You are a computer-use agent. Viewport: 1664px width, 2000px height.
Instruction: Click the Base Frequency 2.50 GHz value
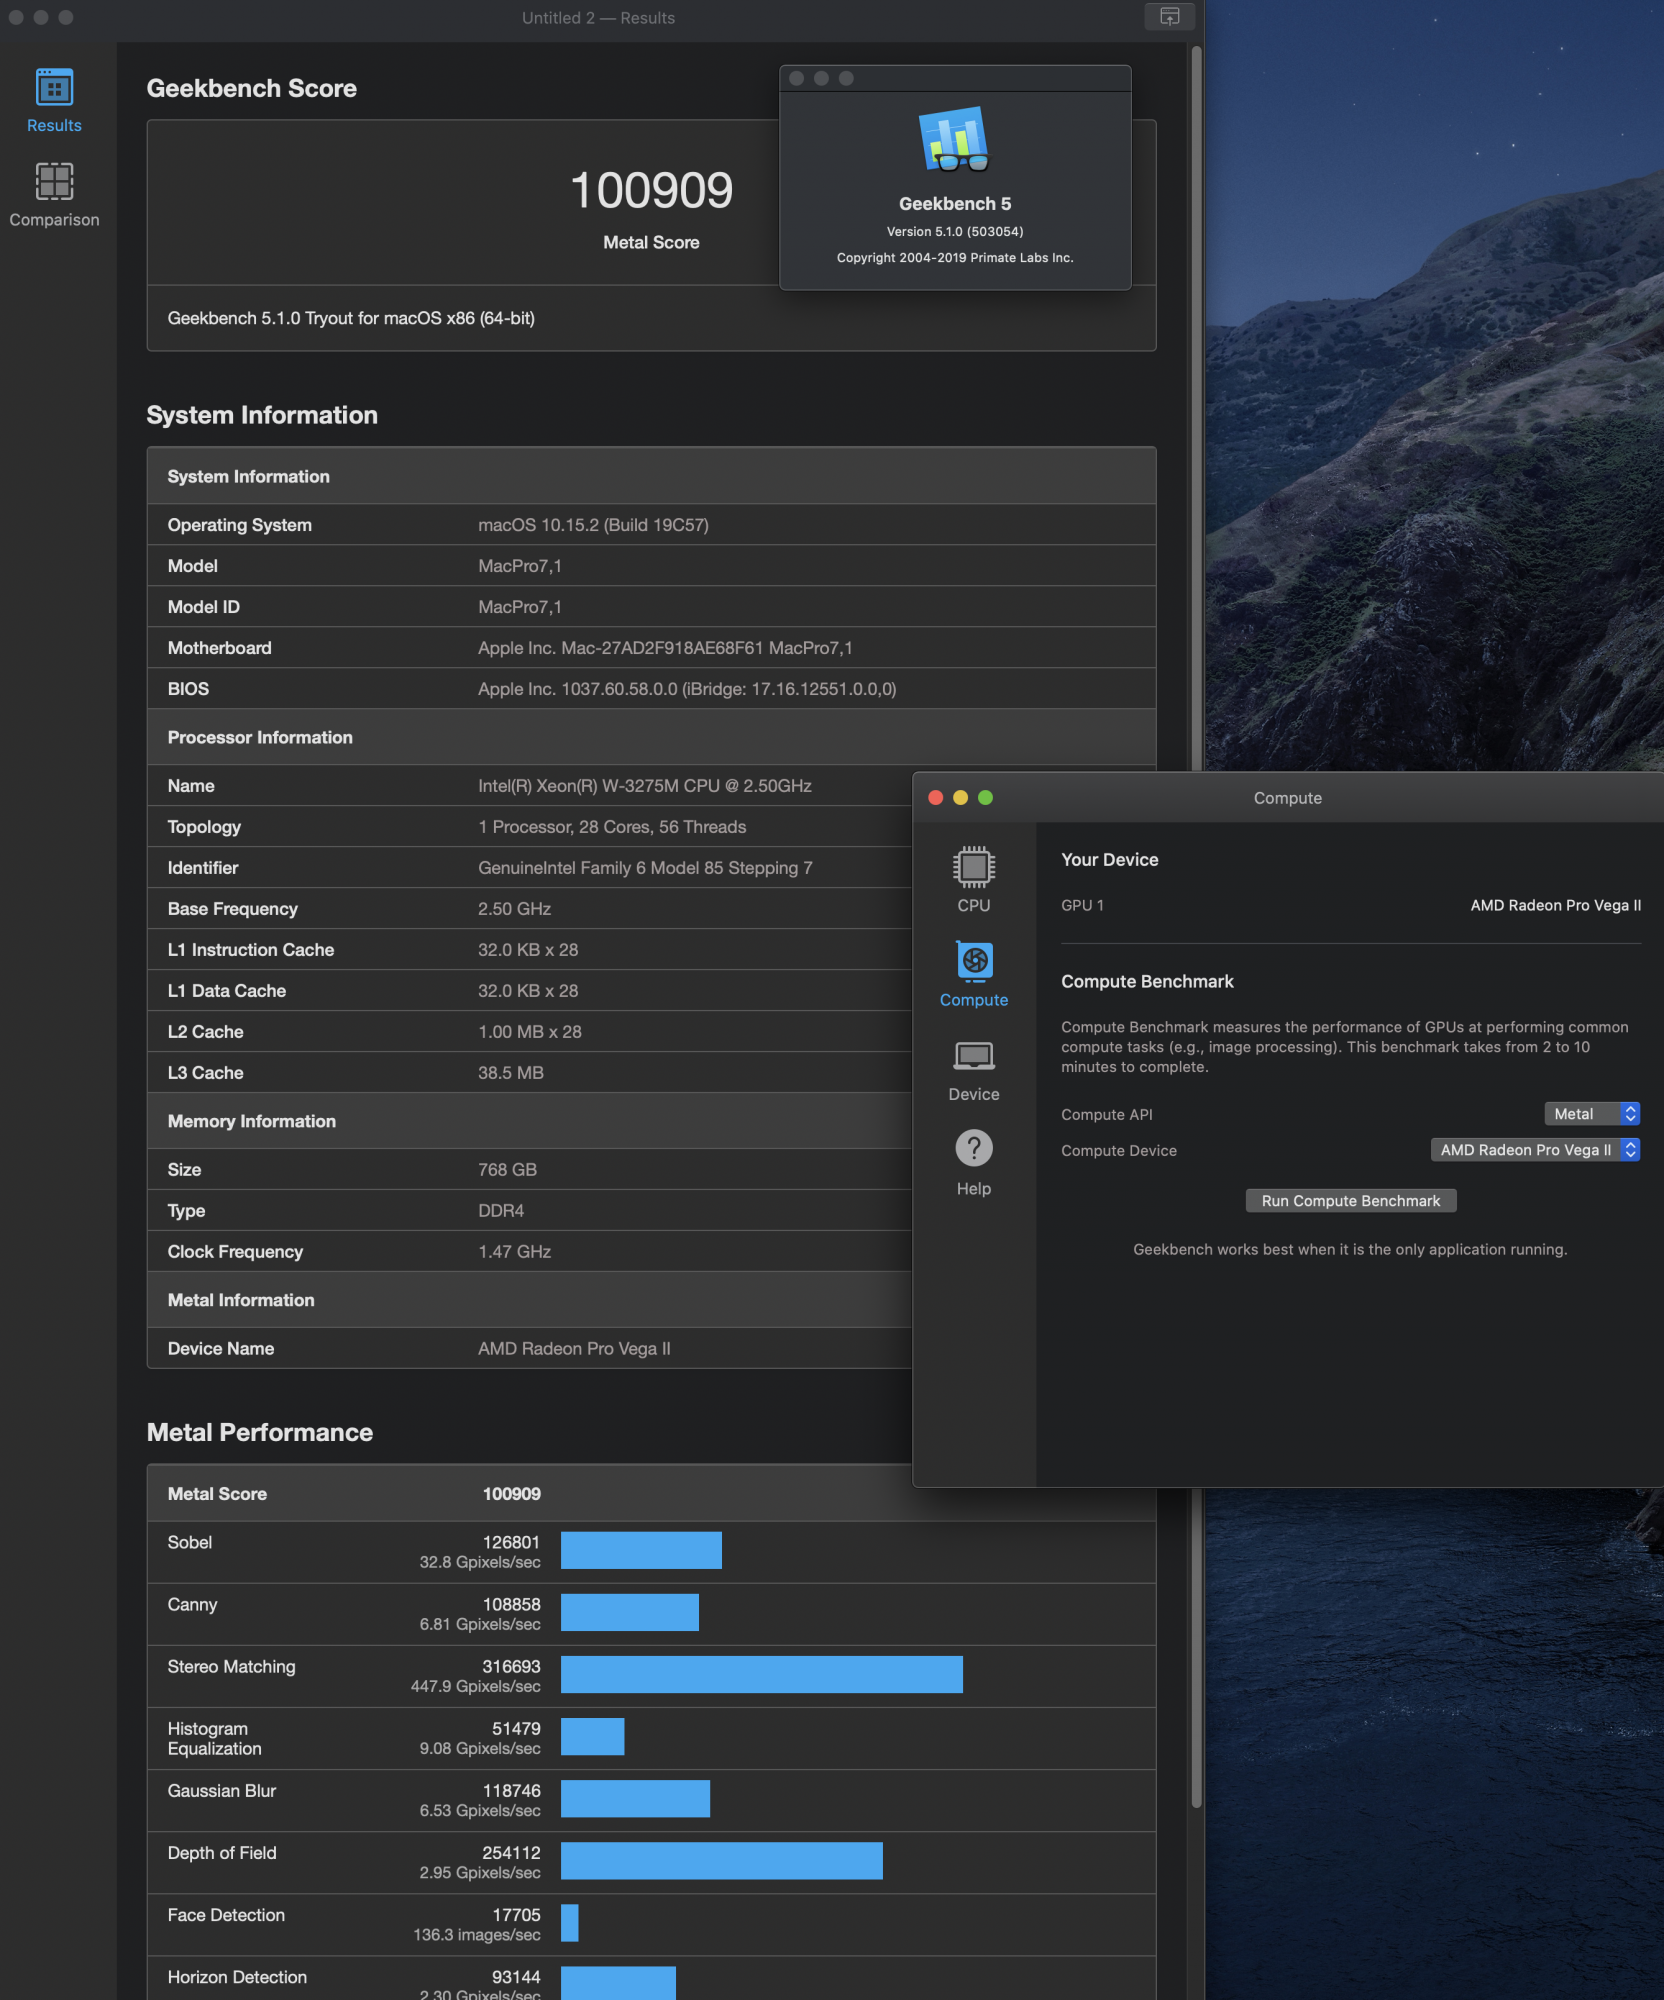point(514,909)
